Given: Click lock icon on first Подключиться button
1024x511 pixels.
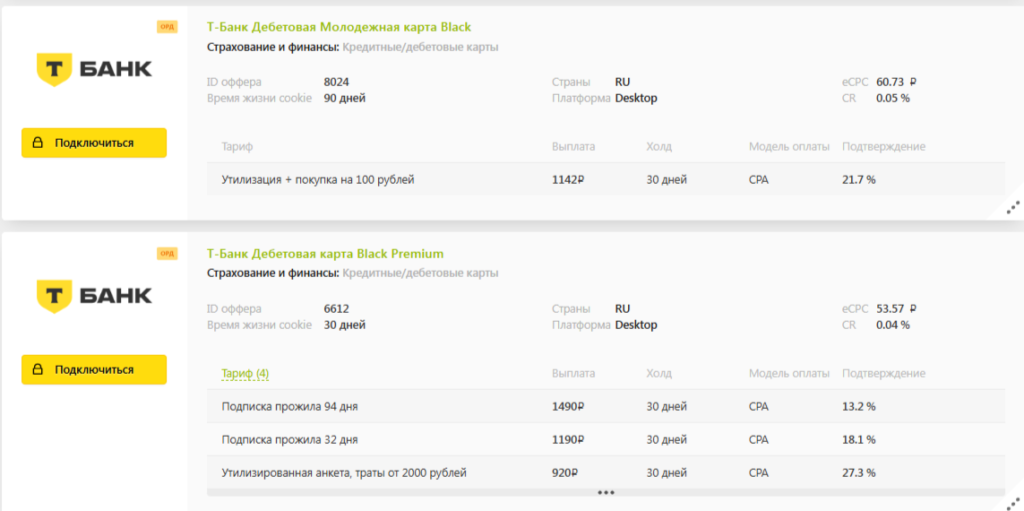Looking at the screenshot, I should (x=38, y=143).
